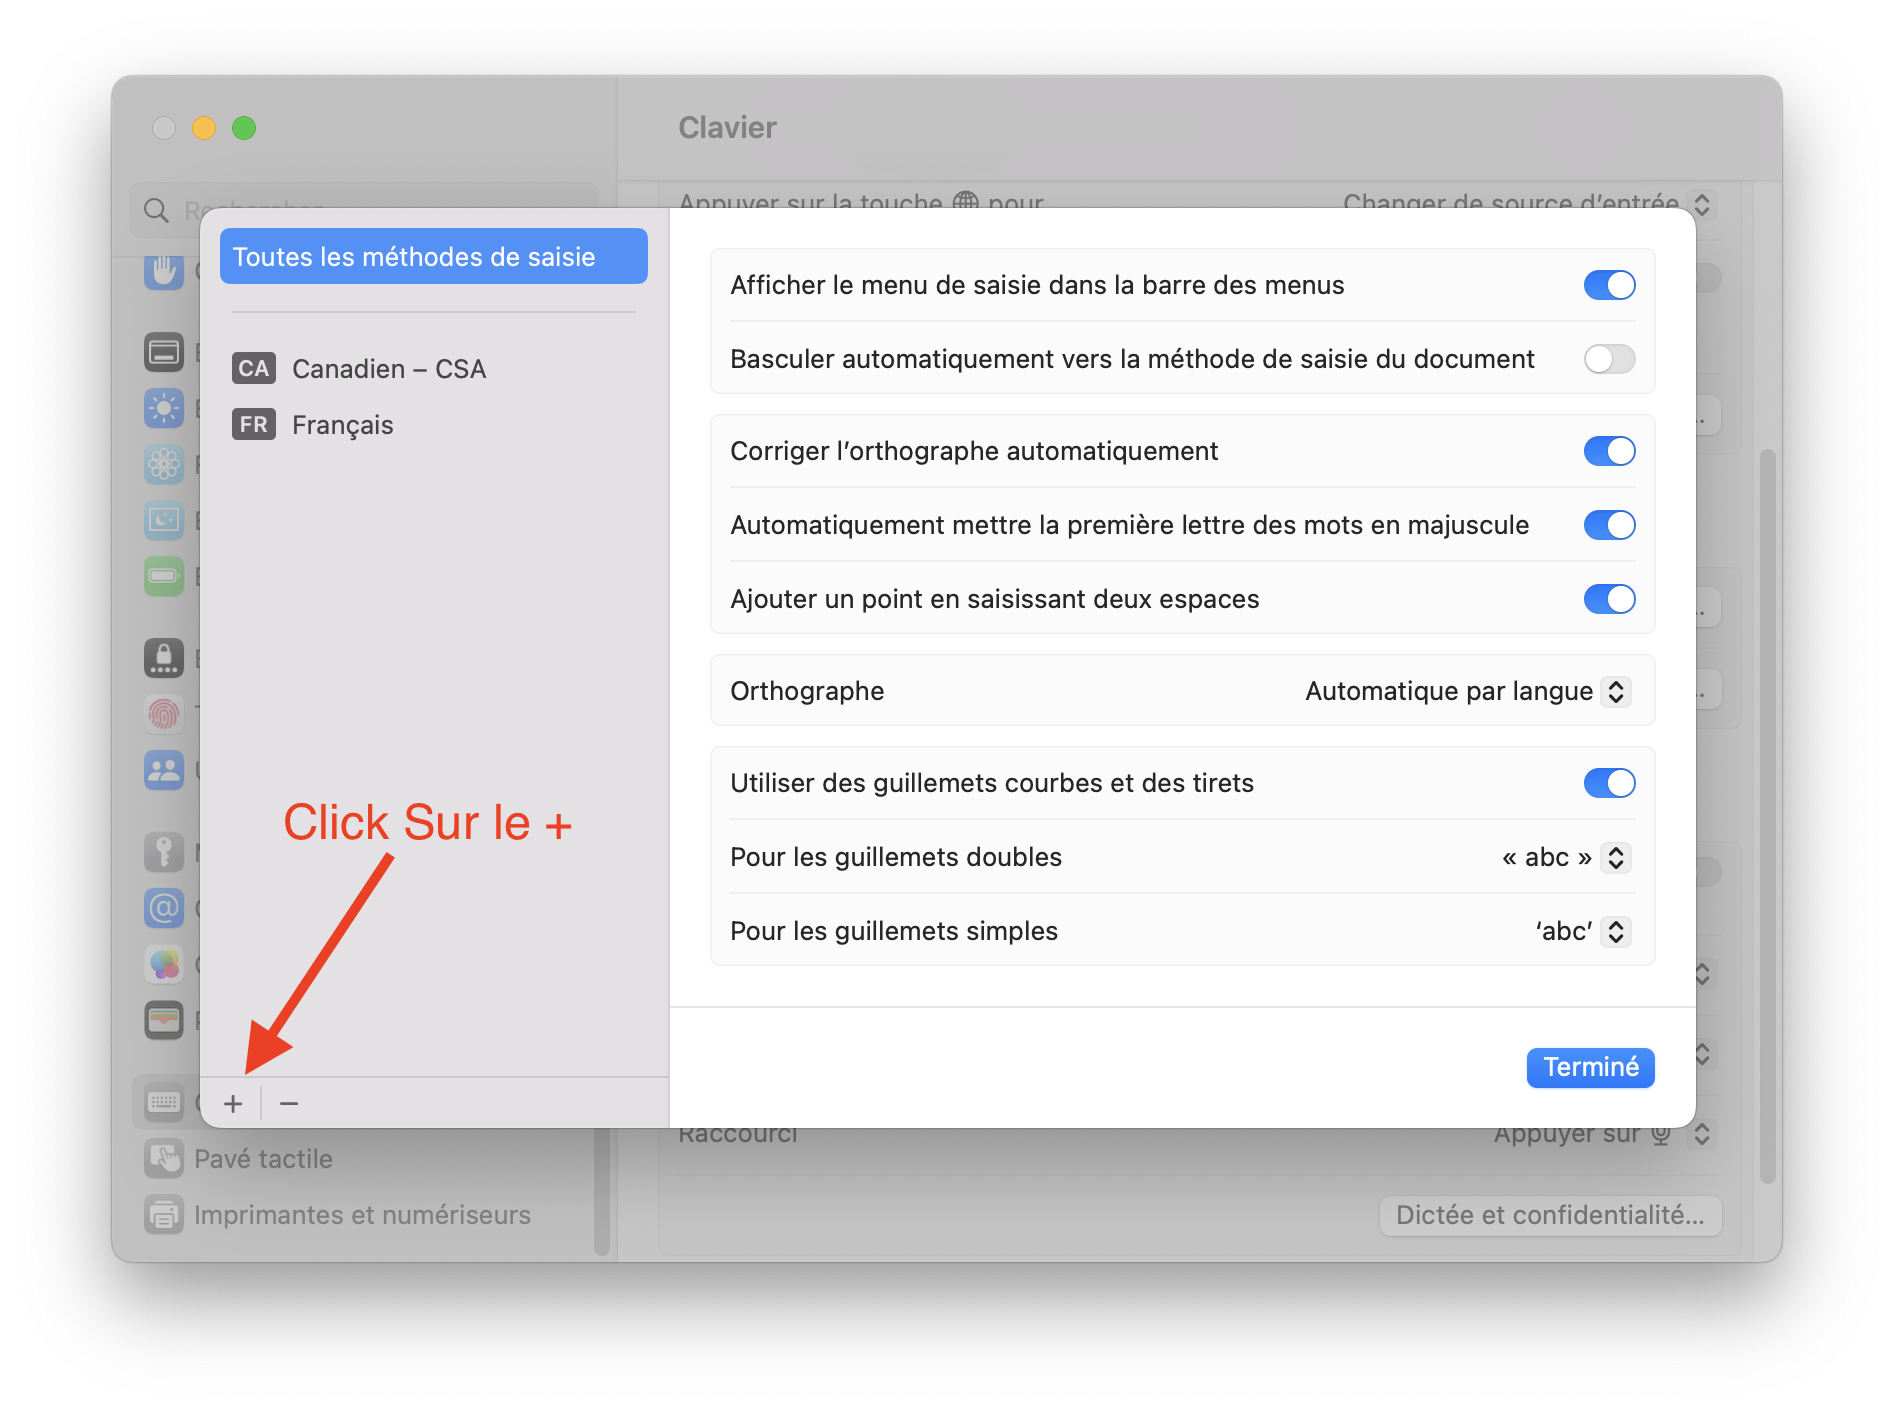1894x1410 pixels.
Task: Click the main pane vertical scrollbar
Action: [x=1767, y=816]
